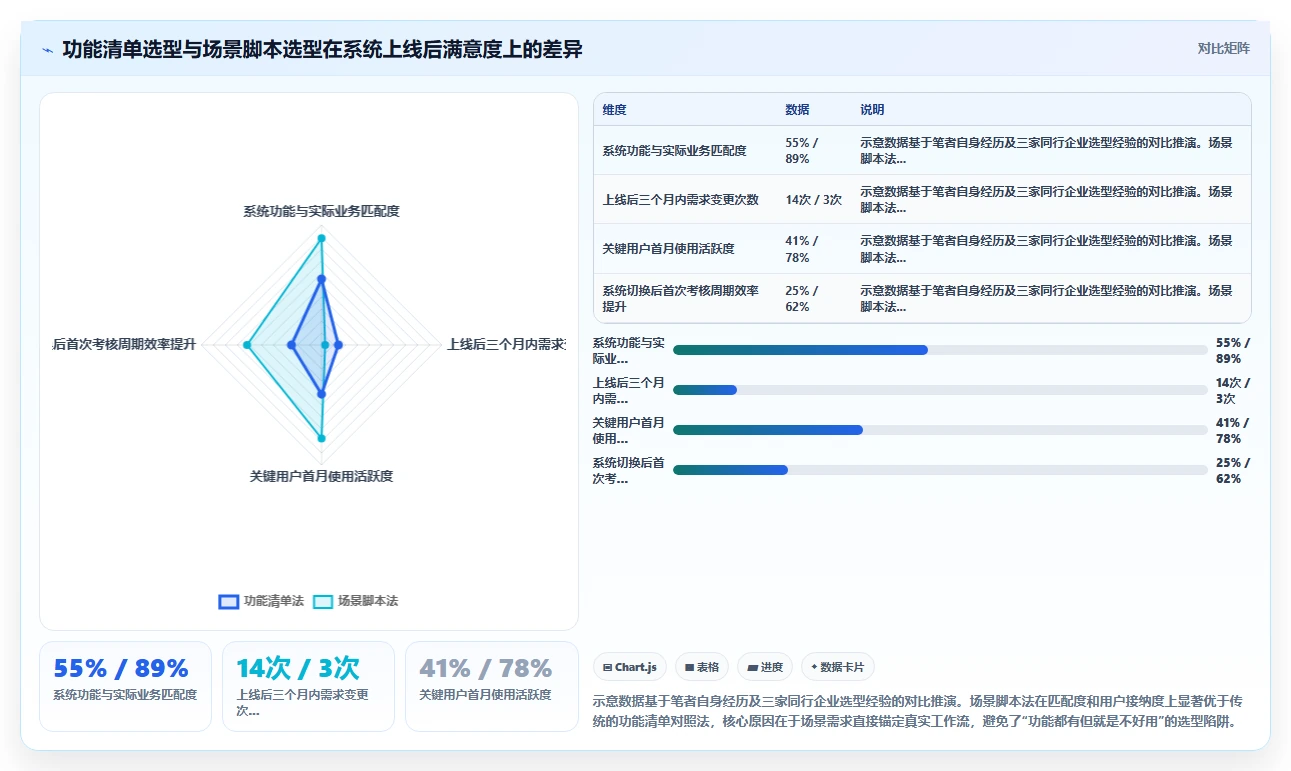The width and height of the screenshot is (1291, 771).
Task: Click the 14次 / 3次 table cell
Action: 813,199
